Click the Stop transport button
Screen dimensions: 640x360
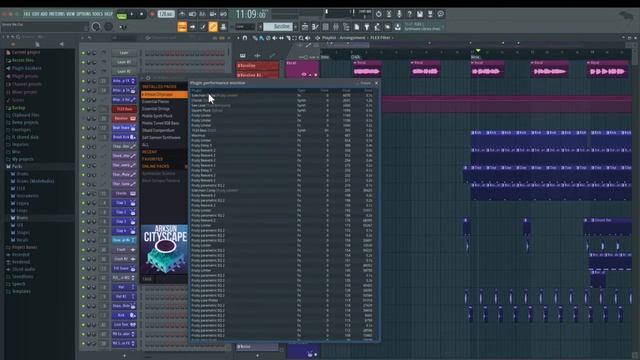tap(142, 14)
